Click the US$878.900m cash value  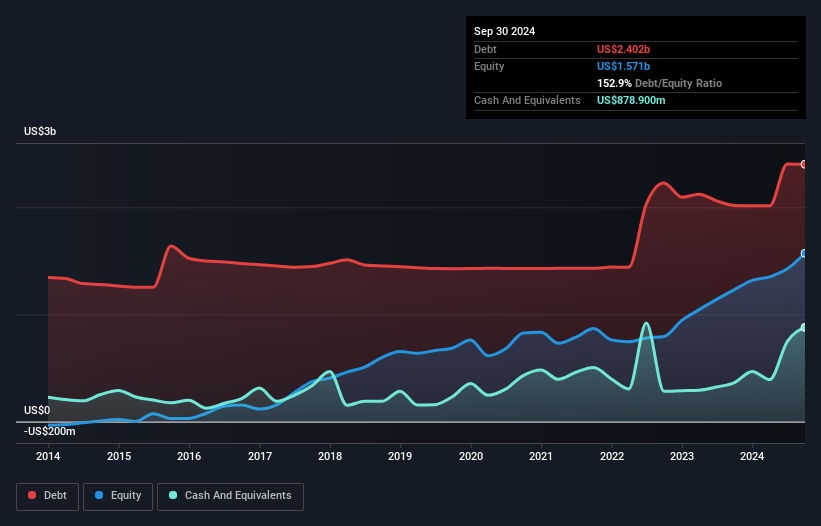pos(631,100)
